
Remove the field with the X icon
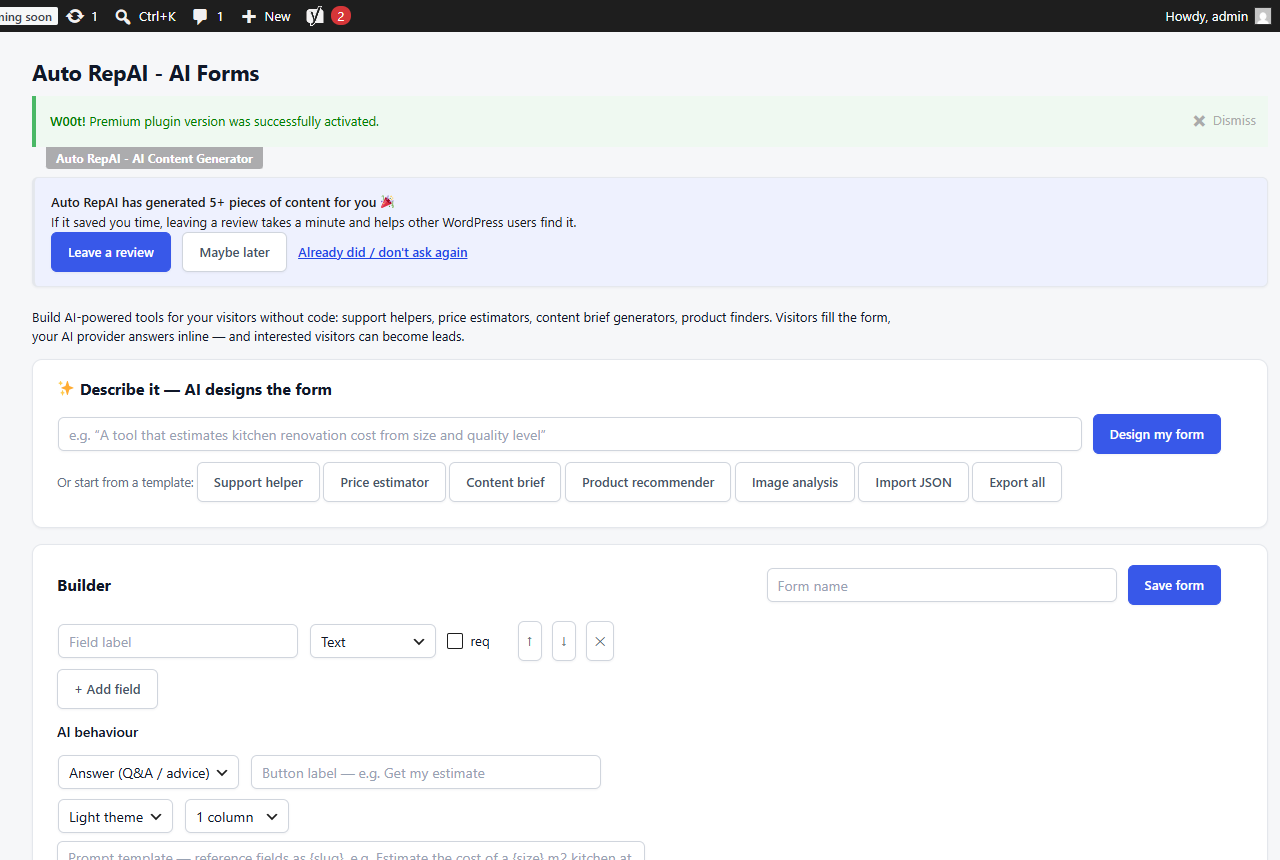click(x=600, y=641)
